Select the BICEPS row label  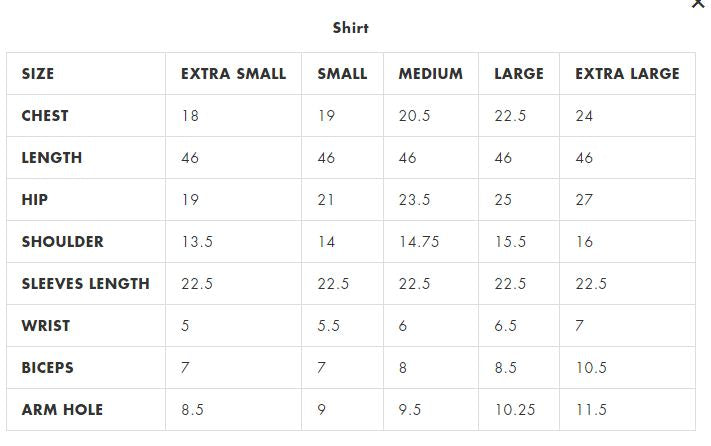[48, 368]
